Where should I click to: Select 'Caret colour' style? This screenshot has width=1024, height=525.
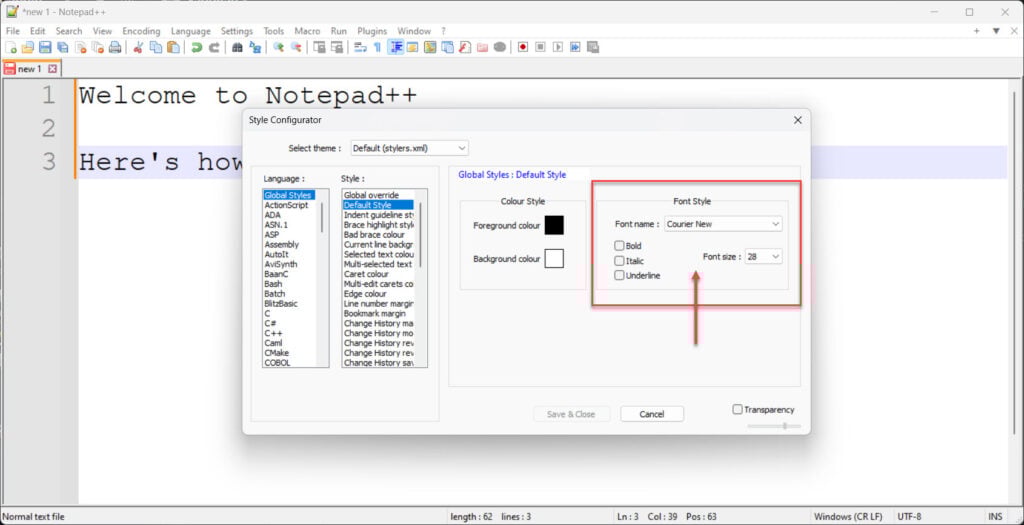(366, 274)
